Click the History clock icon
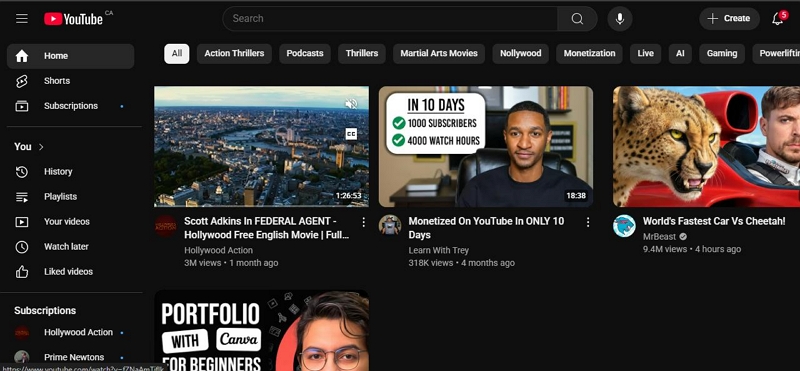 coord(22,172)
